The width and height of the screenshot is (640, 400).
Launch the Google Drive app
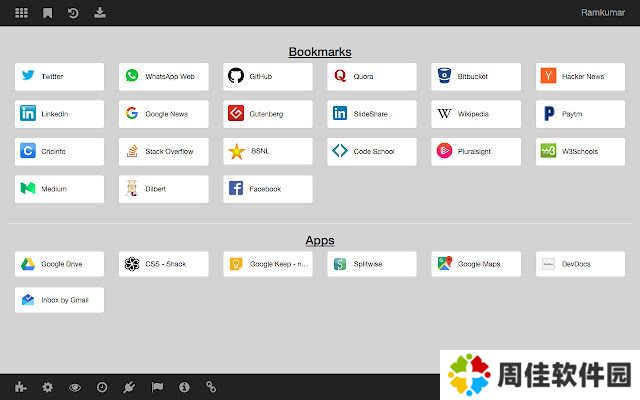point(59,264)
